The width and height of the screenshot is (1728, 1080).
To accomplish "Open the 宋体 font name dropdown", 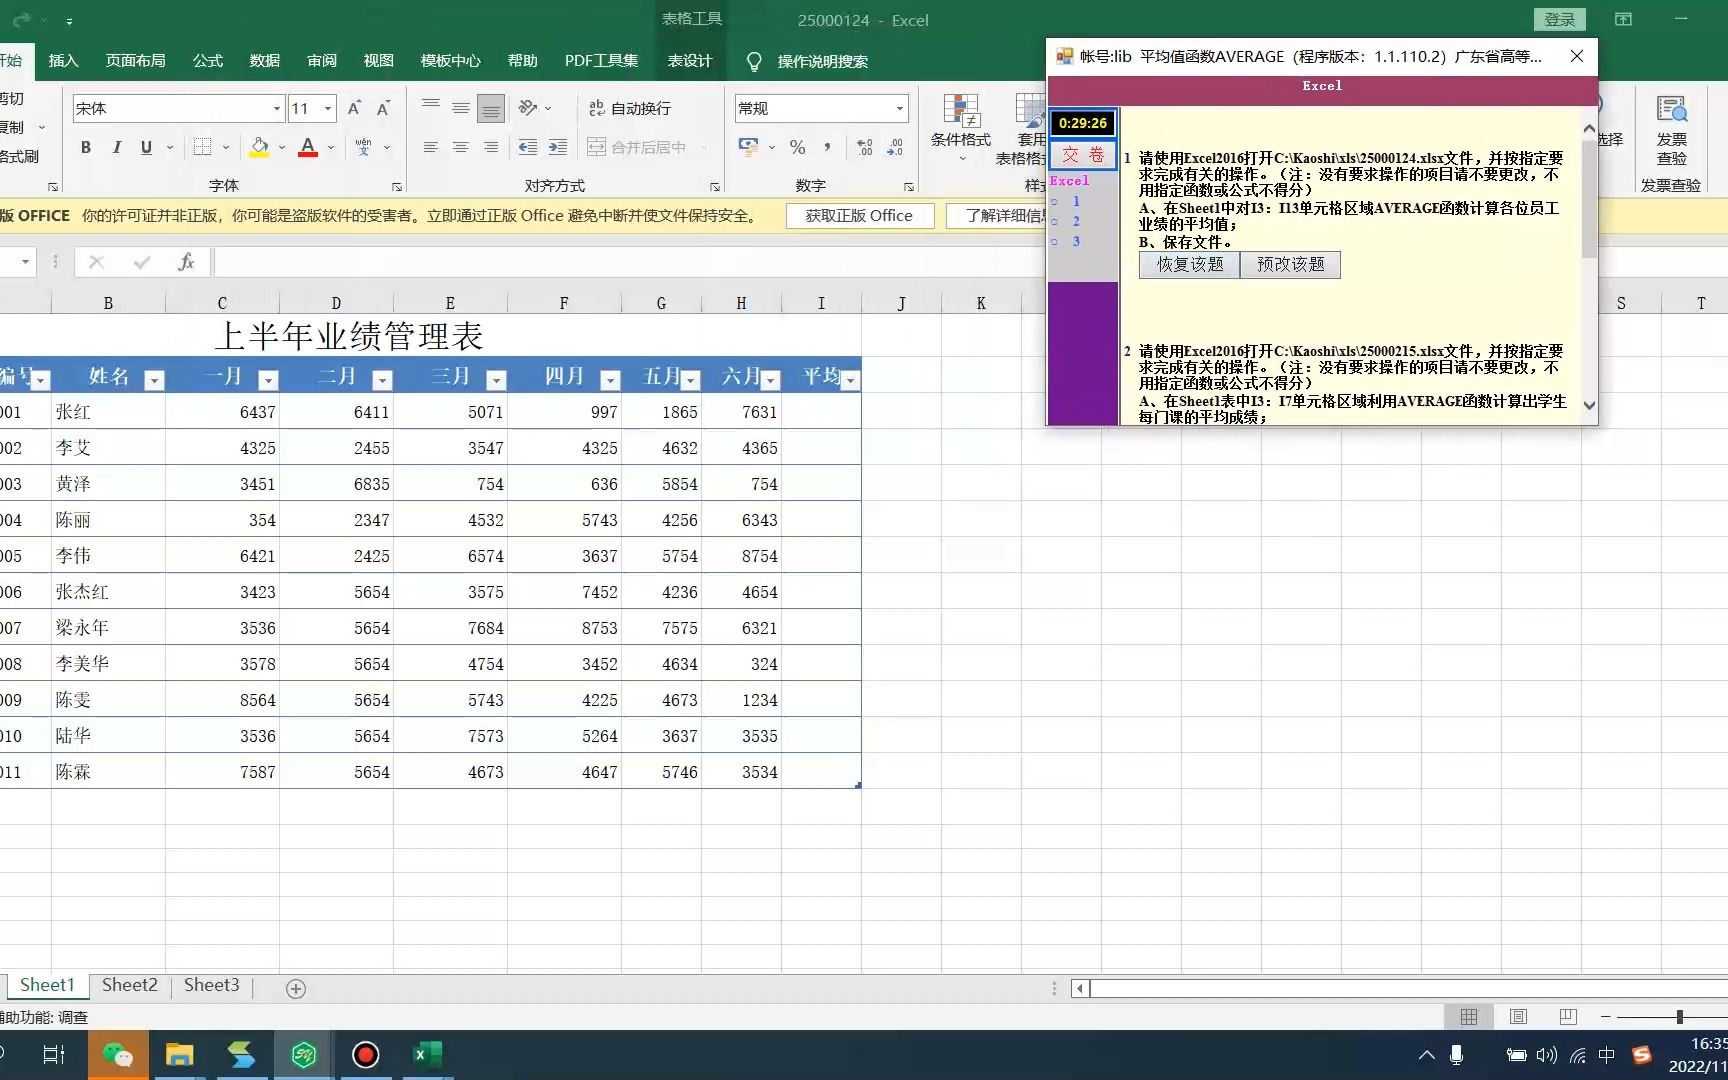I will pos(276,108).
